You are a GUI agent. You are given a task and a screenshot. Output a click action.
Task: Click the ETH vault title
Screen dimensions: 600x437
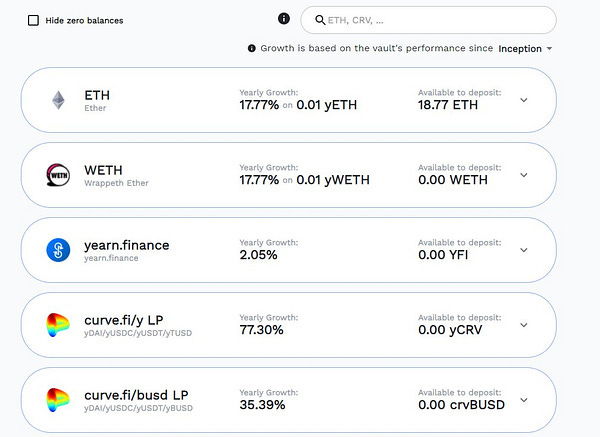(97, 95)
